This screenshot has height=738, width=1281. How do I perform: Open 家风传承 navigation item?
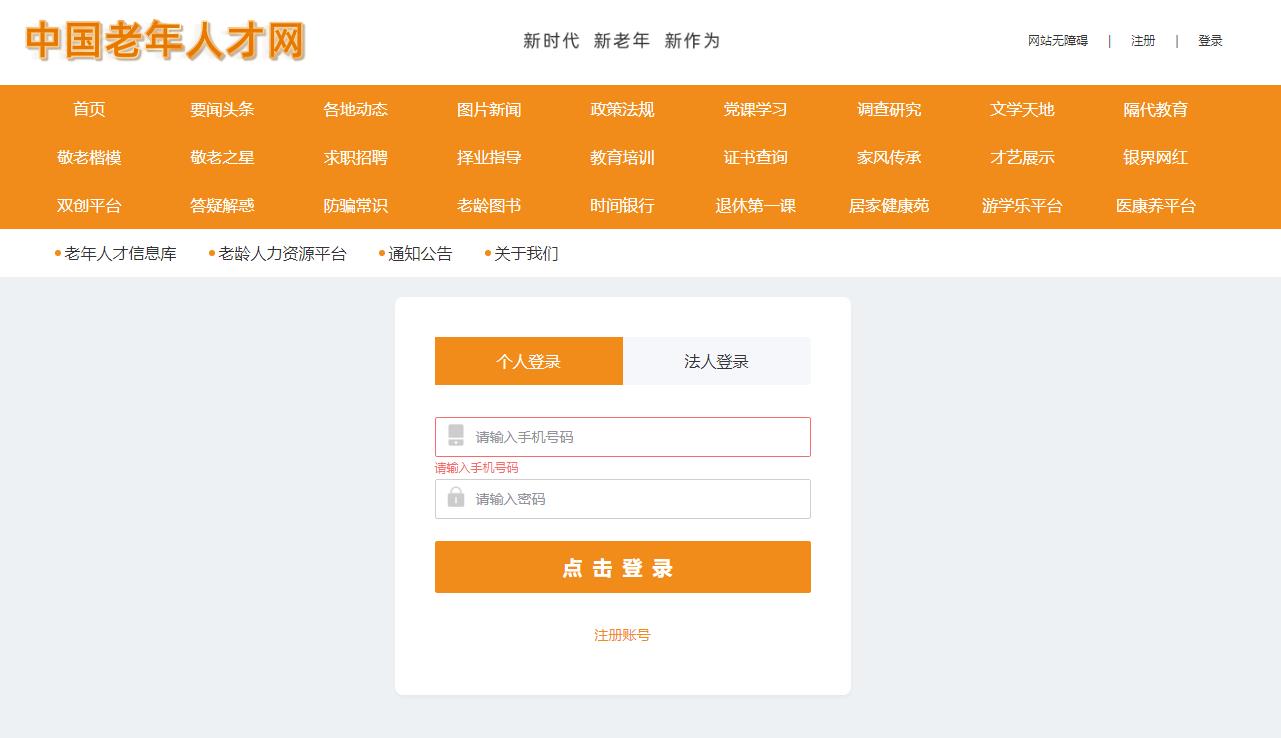click(x=889, y=157)
